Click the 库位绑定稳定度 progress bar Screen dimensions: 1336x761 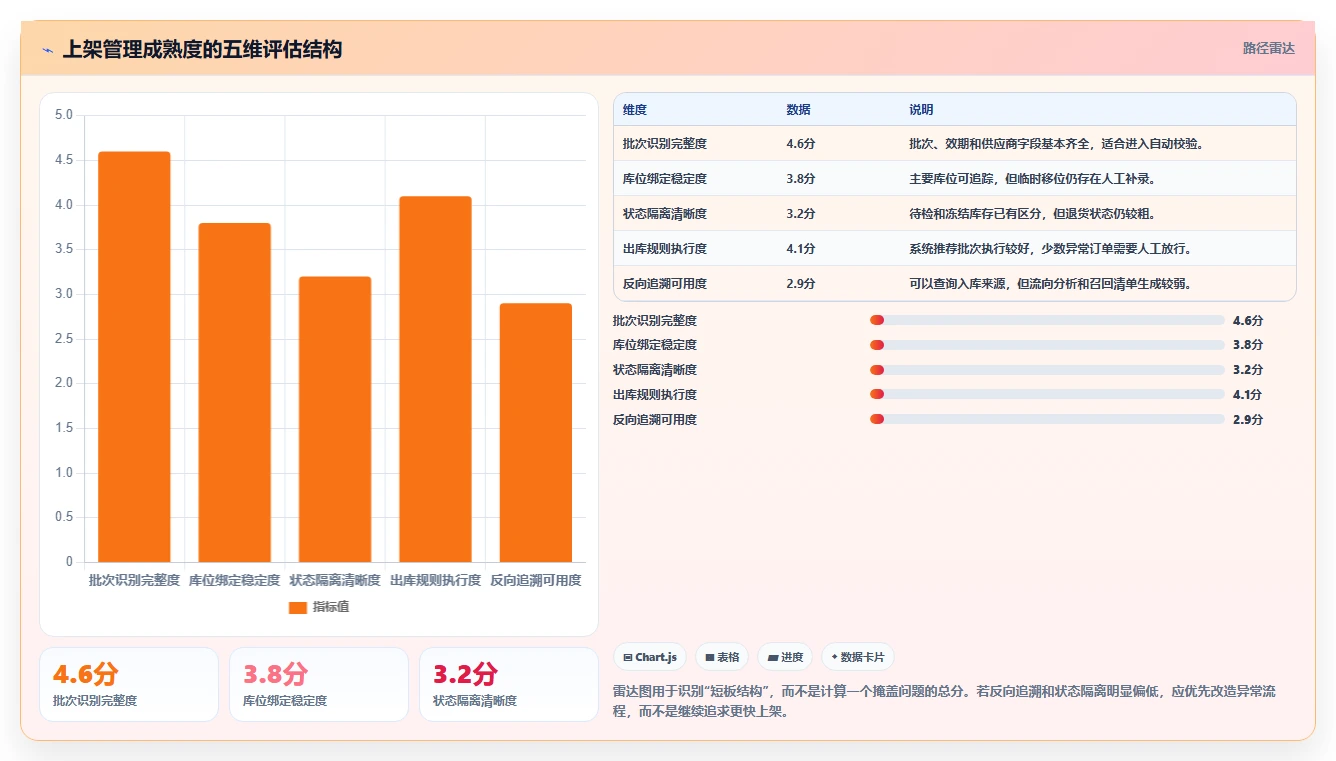coord(1047,345)
